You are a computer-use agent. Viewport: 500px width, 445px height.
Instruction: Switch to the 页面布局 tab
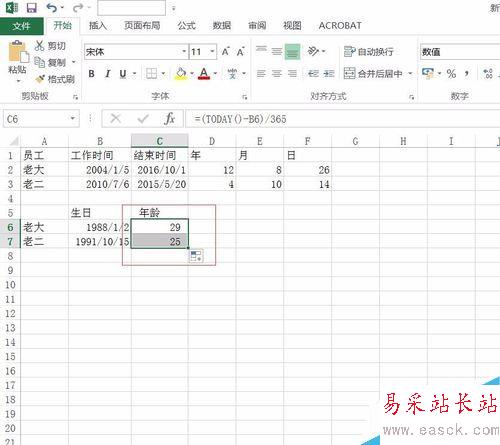(x=142, y=26)
